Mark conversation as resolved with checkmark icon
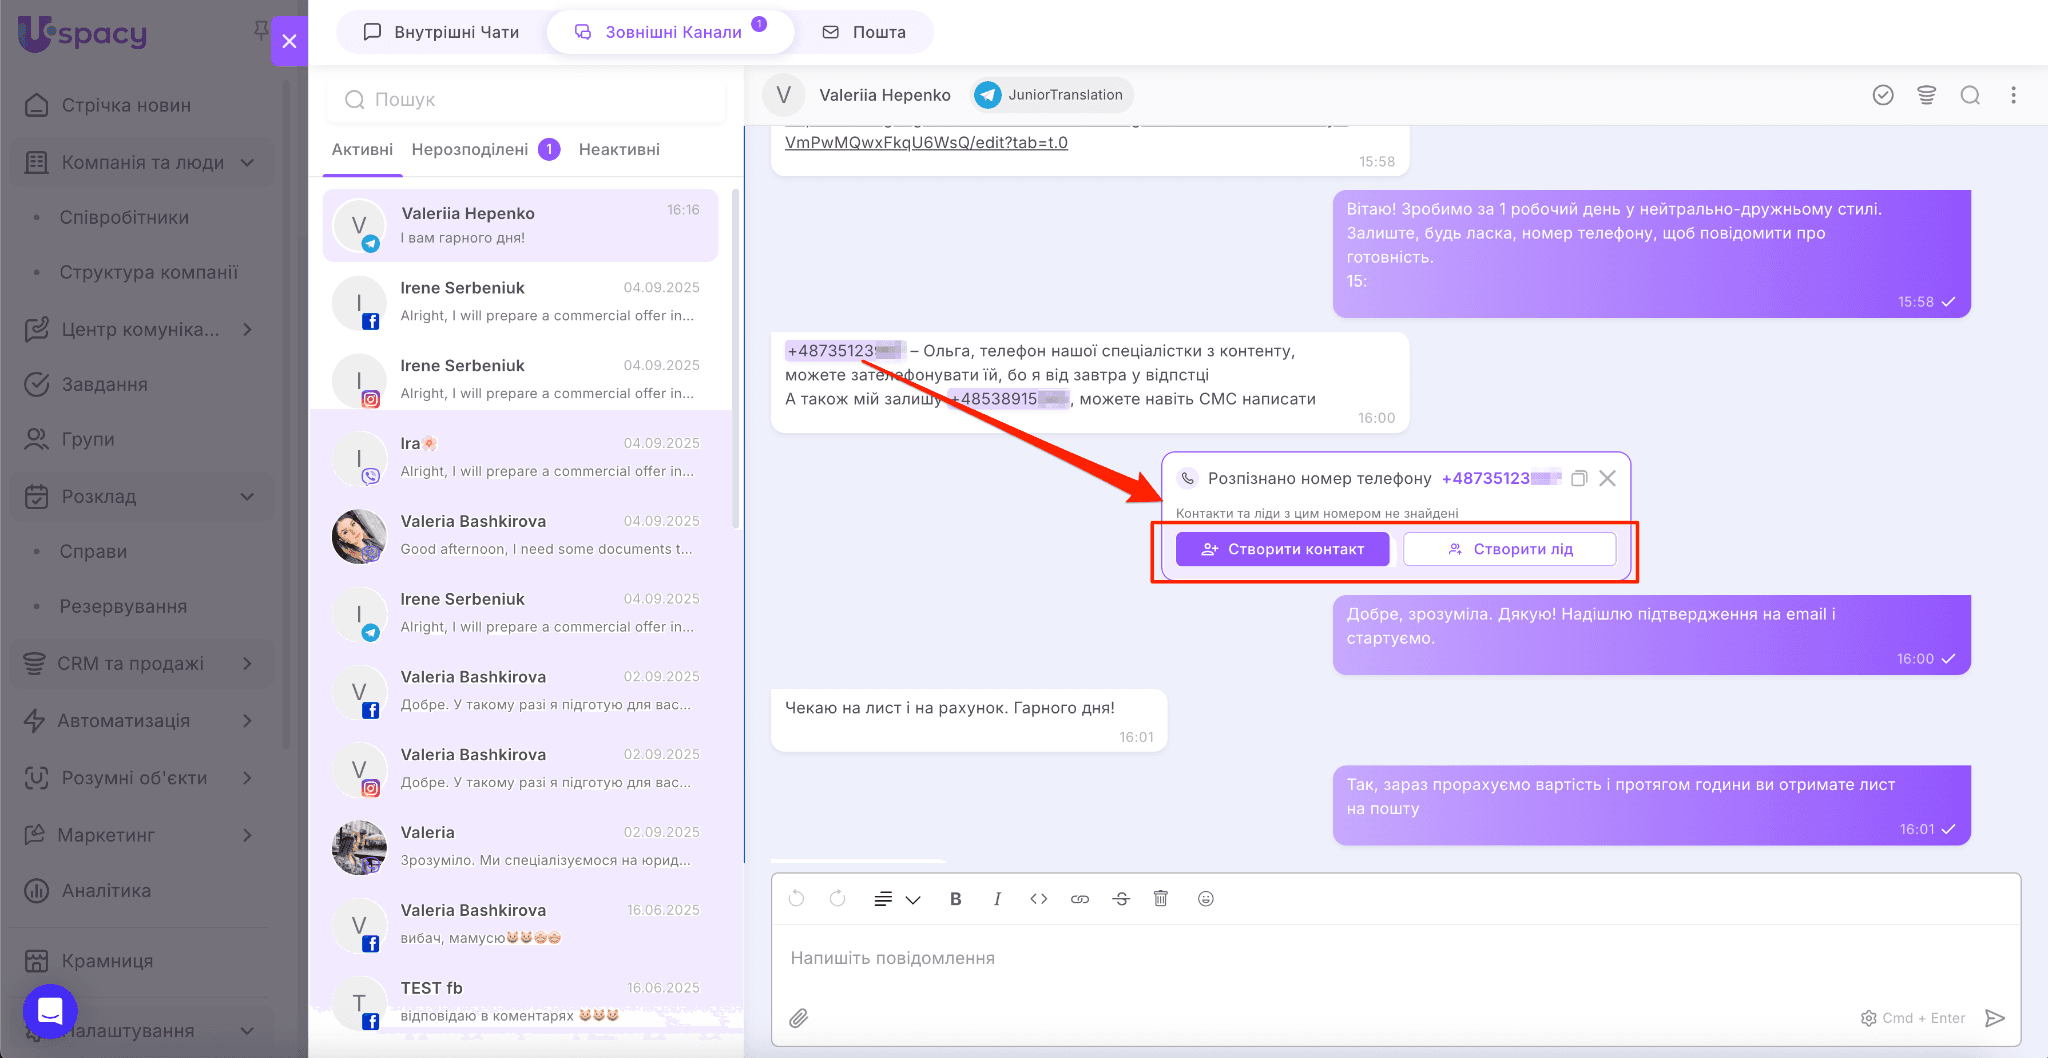The width and height of the screenshot is (2048, 1058). pos(1883,95)
